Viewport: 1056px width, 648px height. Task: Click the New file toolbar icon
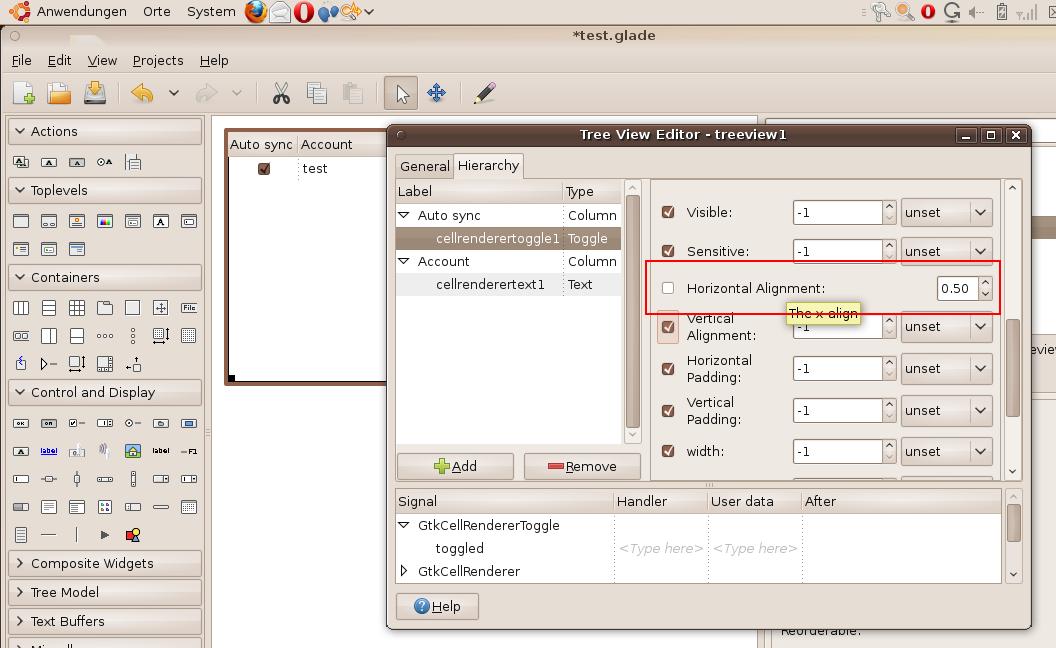click(24, 93)
